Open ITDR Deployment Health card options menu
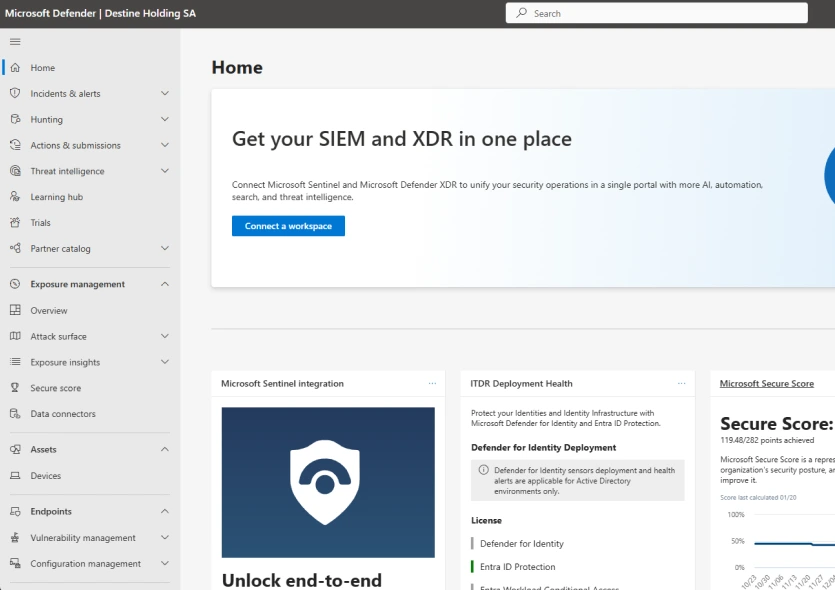 pos(682,383)
